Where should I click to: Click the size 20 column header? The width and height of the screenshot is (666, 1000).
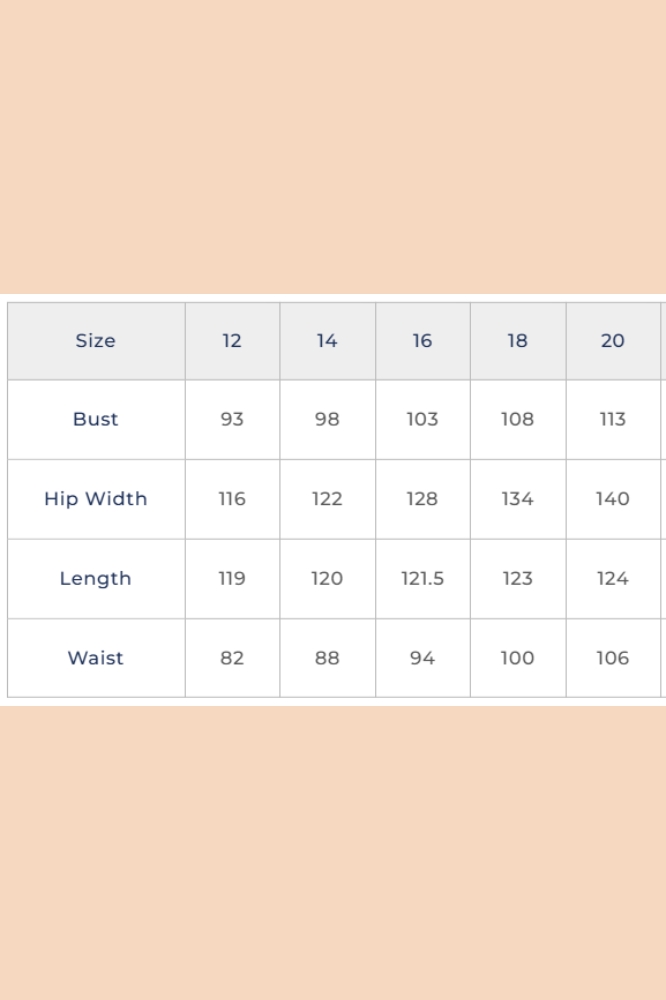pyautogui.click(x=612, y=341)
